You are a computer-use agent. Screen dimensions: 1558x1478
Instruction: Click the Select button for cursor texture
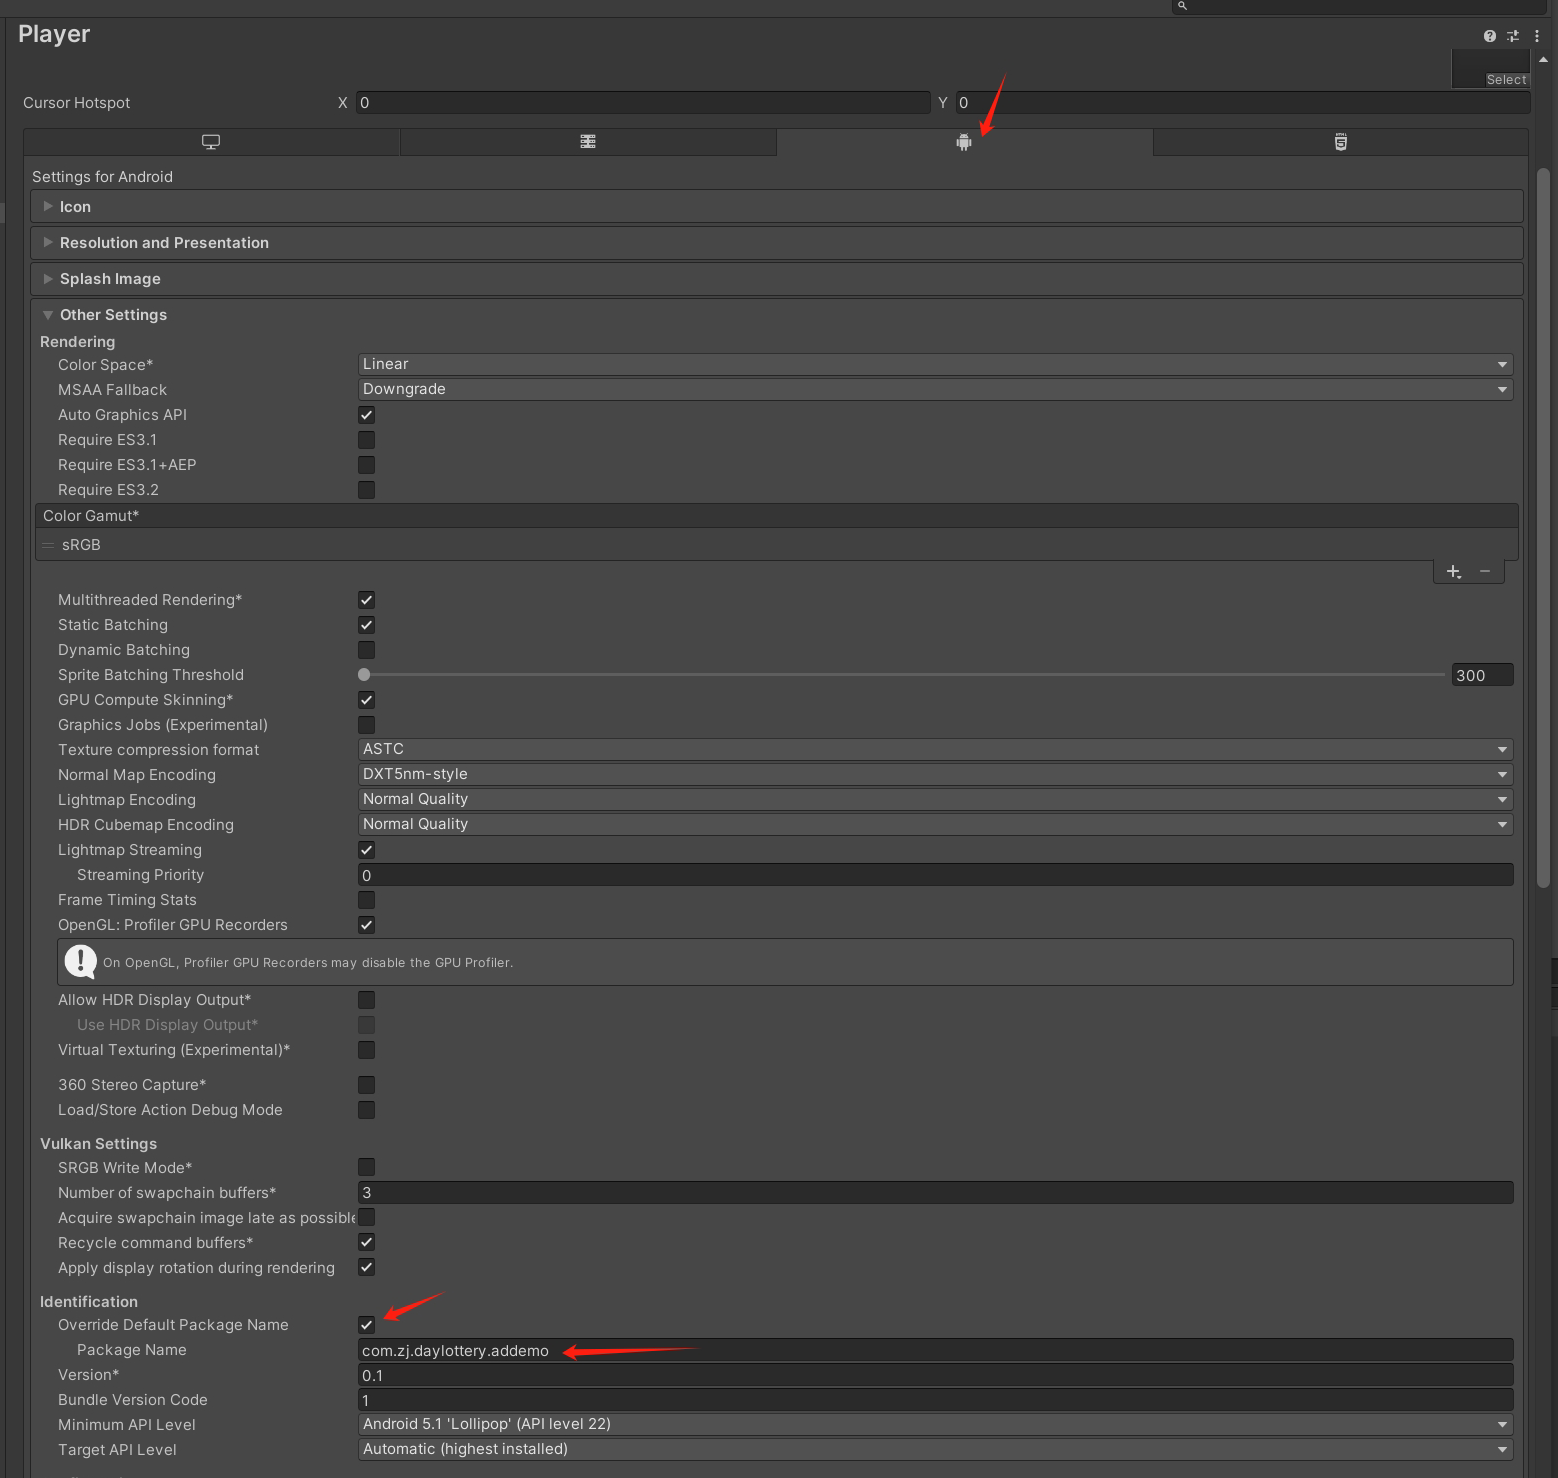pos(1505,80)
